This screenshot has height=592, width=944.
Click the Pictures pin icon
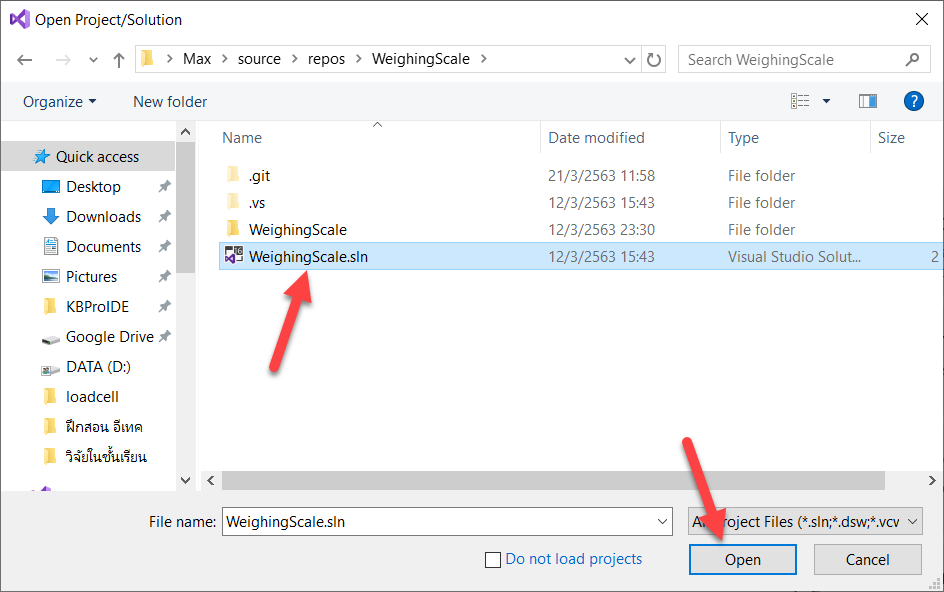click(x=164, y=277)
